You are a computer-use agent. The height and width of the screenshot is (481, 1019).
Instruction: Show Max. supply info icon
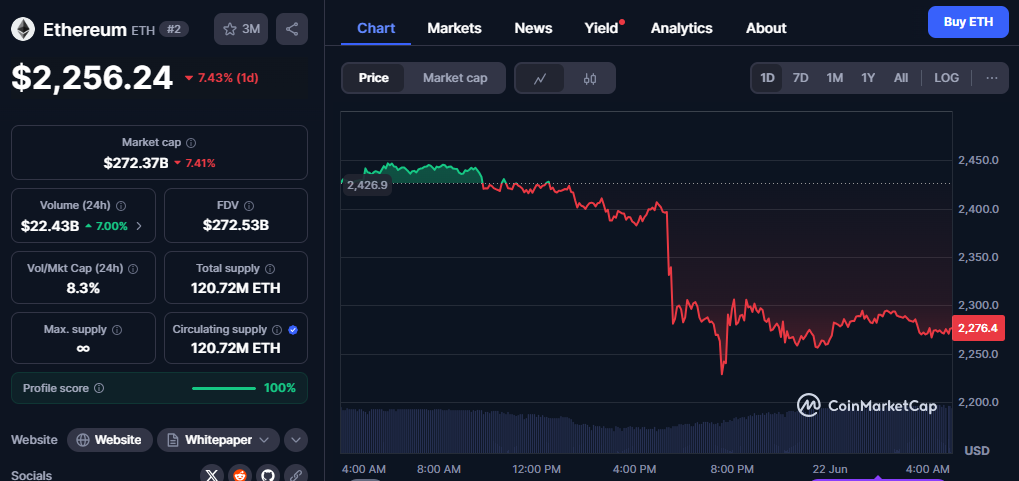point(117,330)
